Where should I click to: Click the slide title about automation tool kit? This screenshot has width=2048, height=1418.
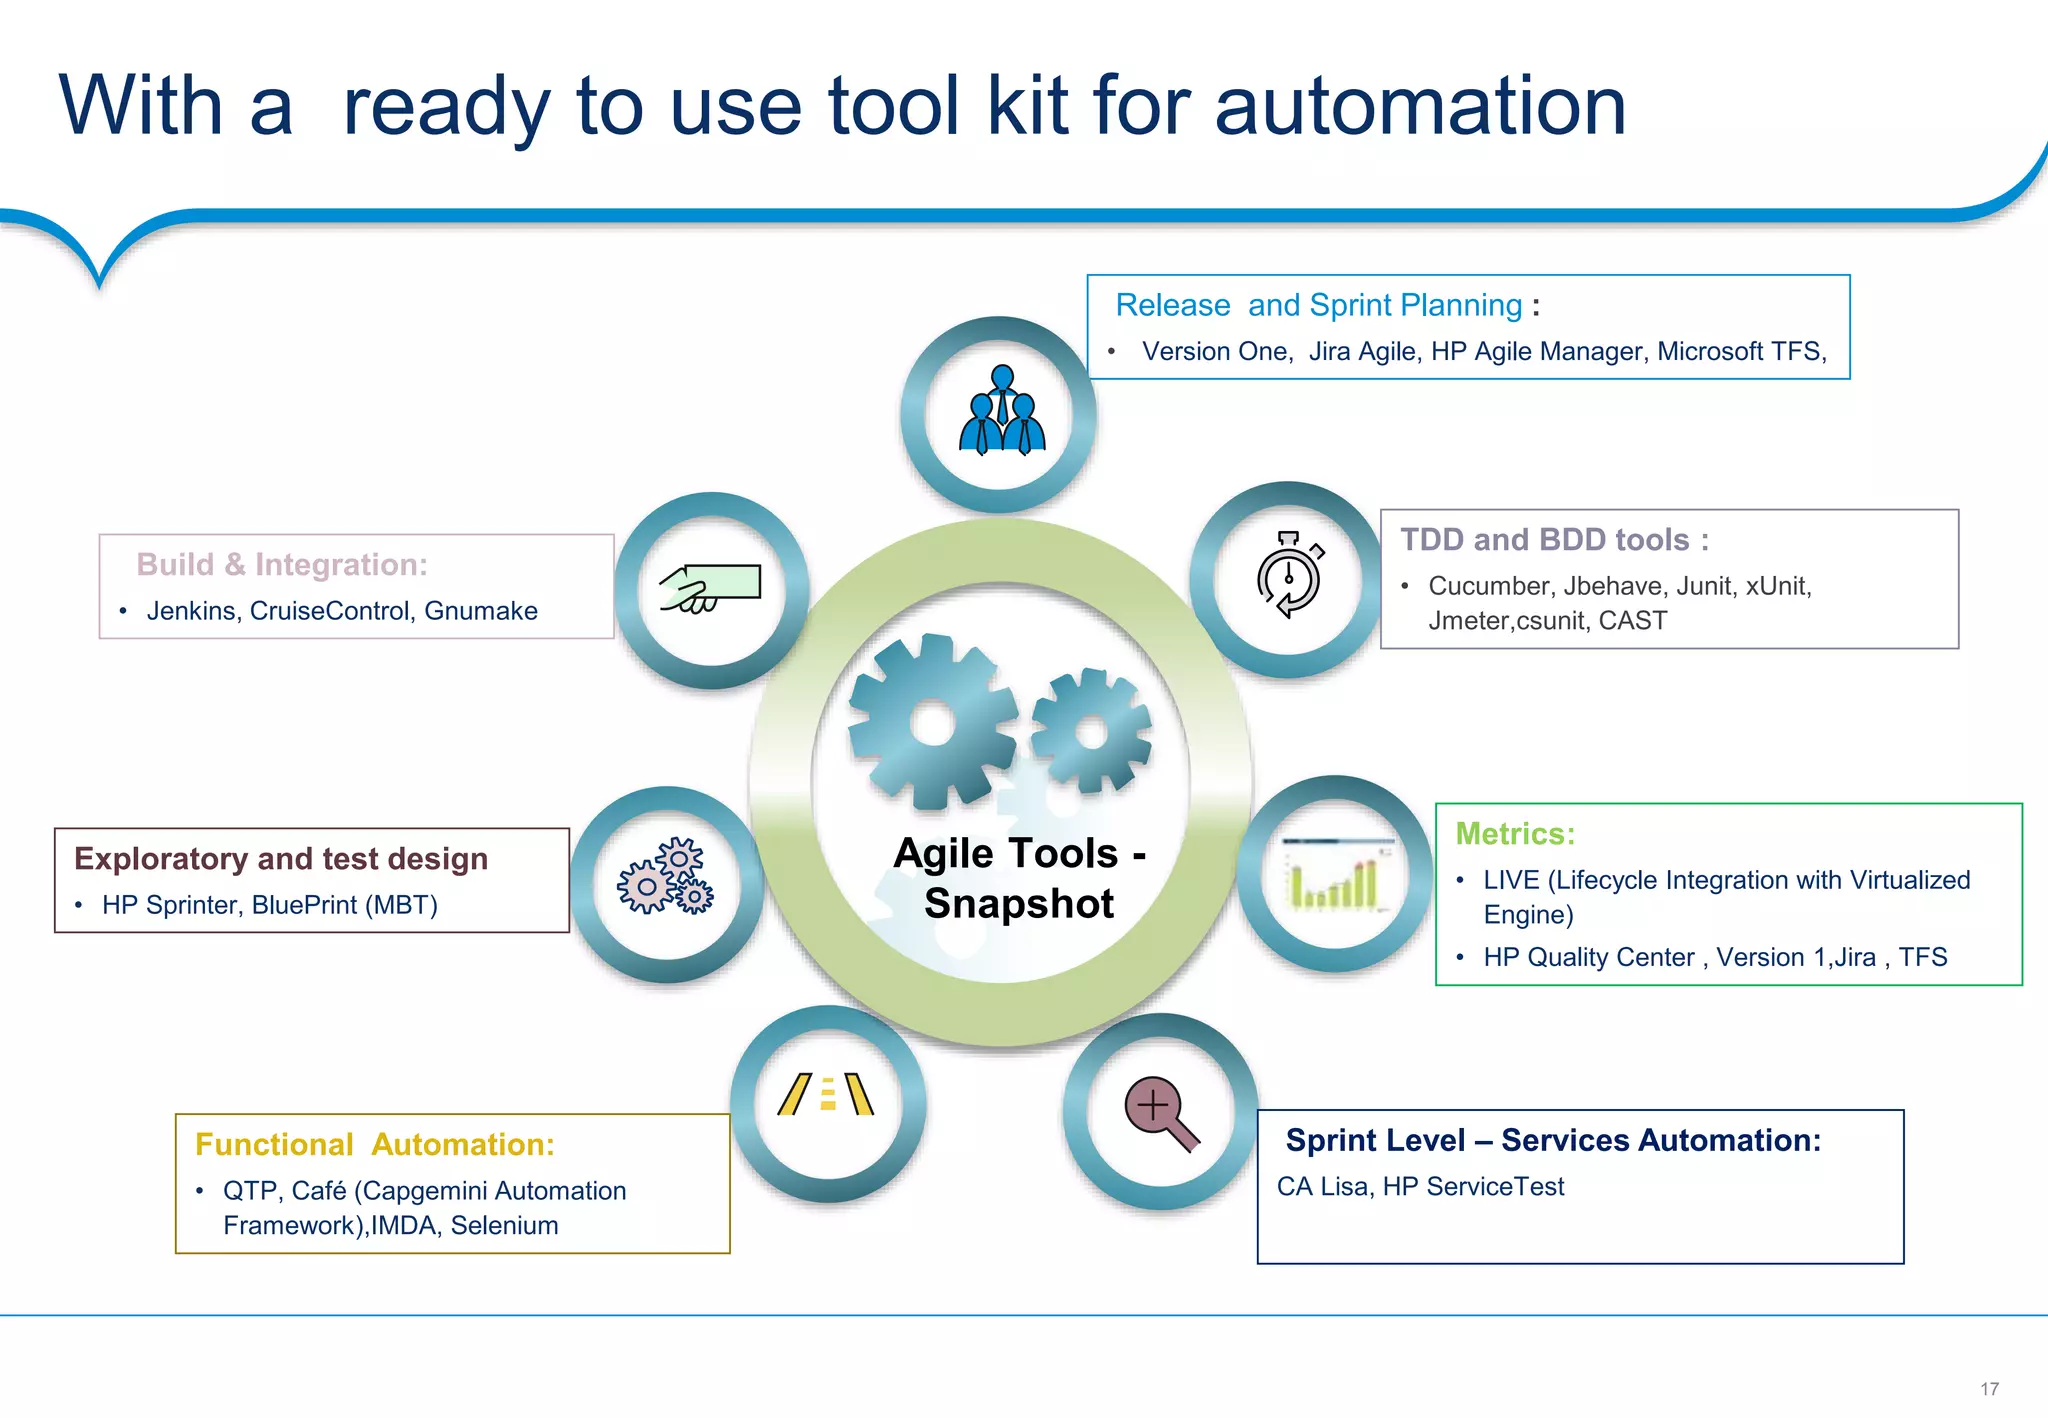coord(842,106)
